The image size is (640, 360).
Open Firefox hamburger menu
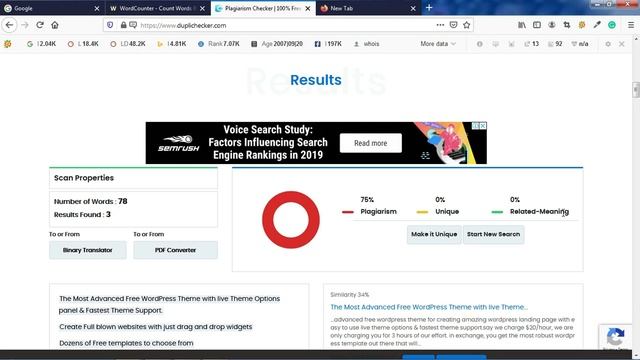(631, 25)
